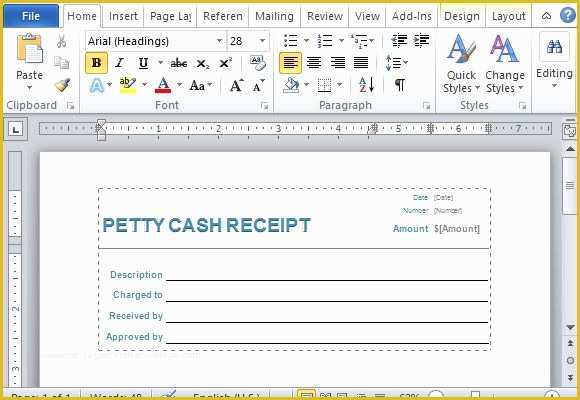Switch to the References tab
The height and width of the screenshot is (400, 580).
pyautogui.click(x=223, y=16)
